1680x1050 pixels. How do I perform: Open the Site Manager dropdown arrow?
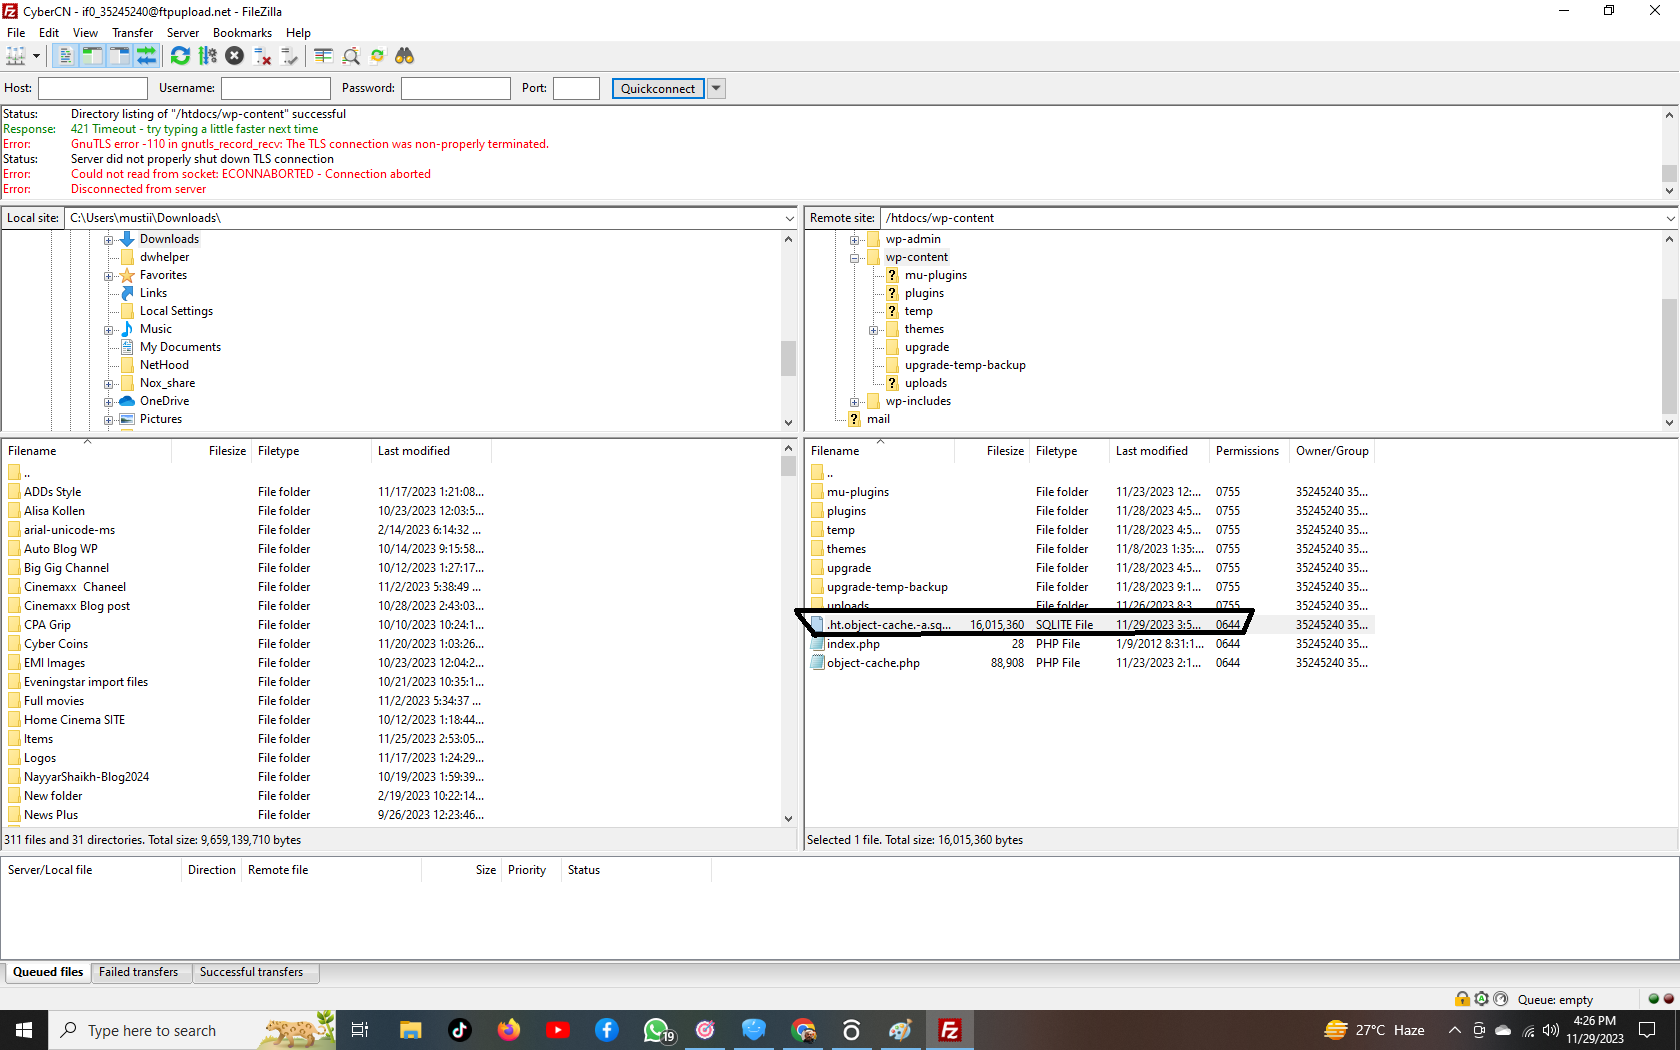[36, 56]
